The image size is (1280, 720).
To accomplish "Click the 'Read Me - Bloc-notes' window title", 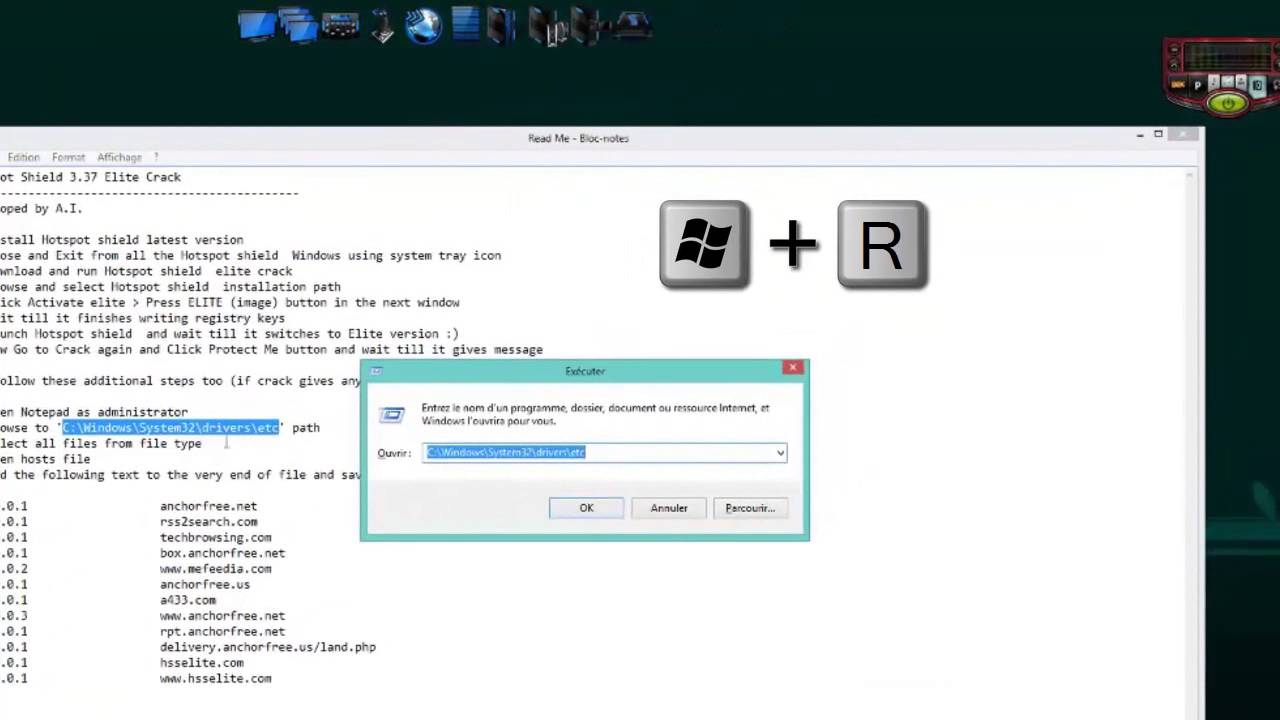I will click(x=578, y=138).
